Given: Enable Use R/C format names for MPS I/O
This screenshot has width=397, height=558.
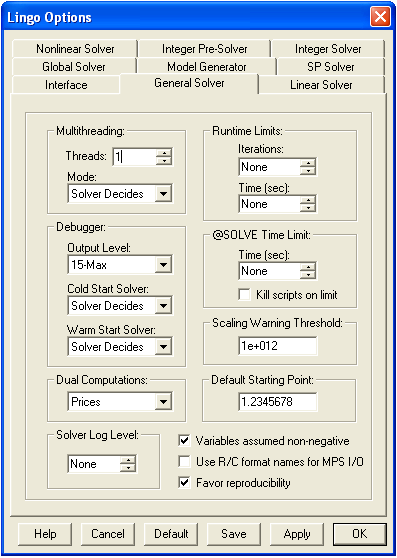Looking at the screenshot, I should (x=184, y=462).
